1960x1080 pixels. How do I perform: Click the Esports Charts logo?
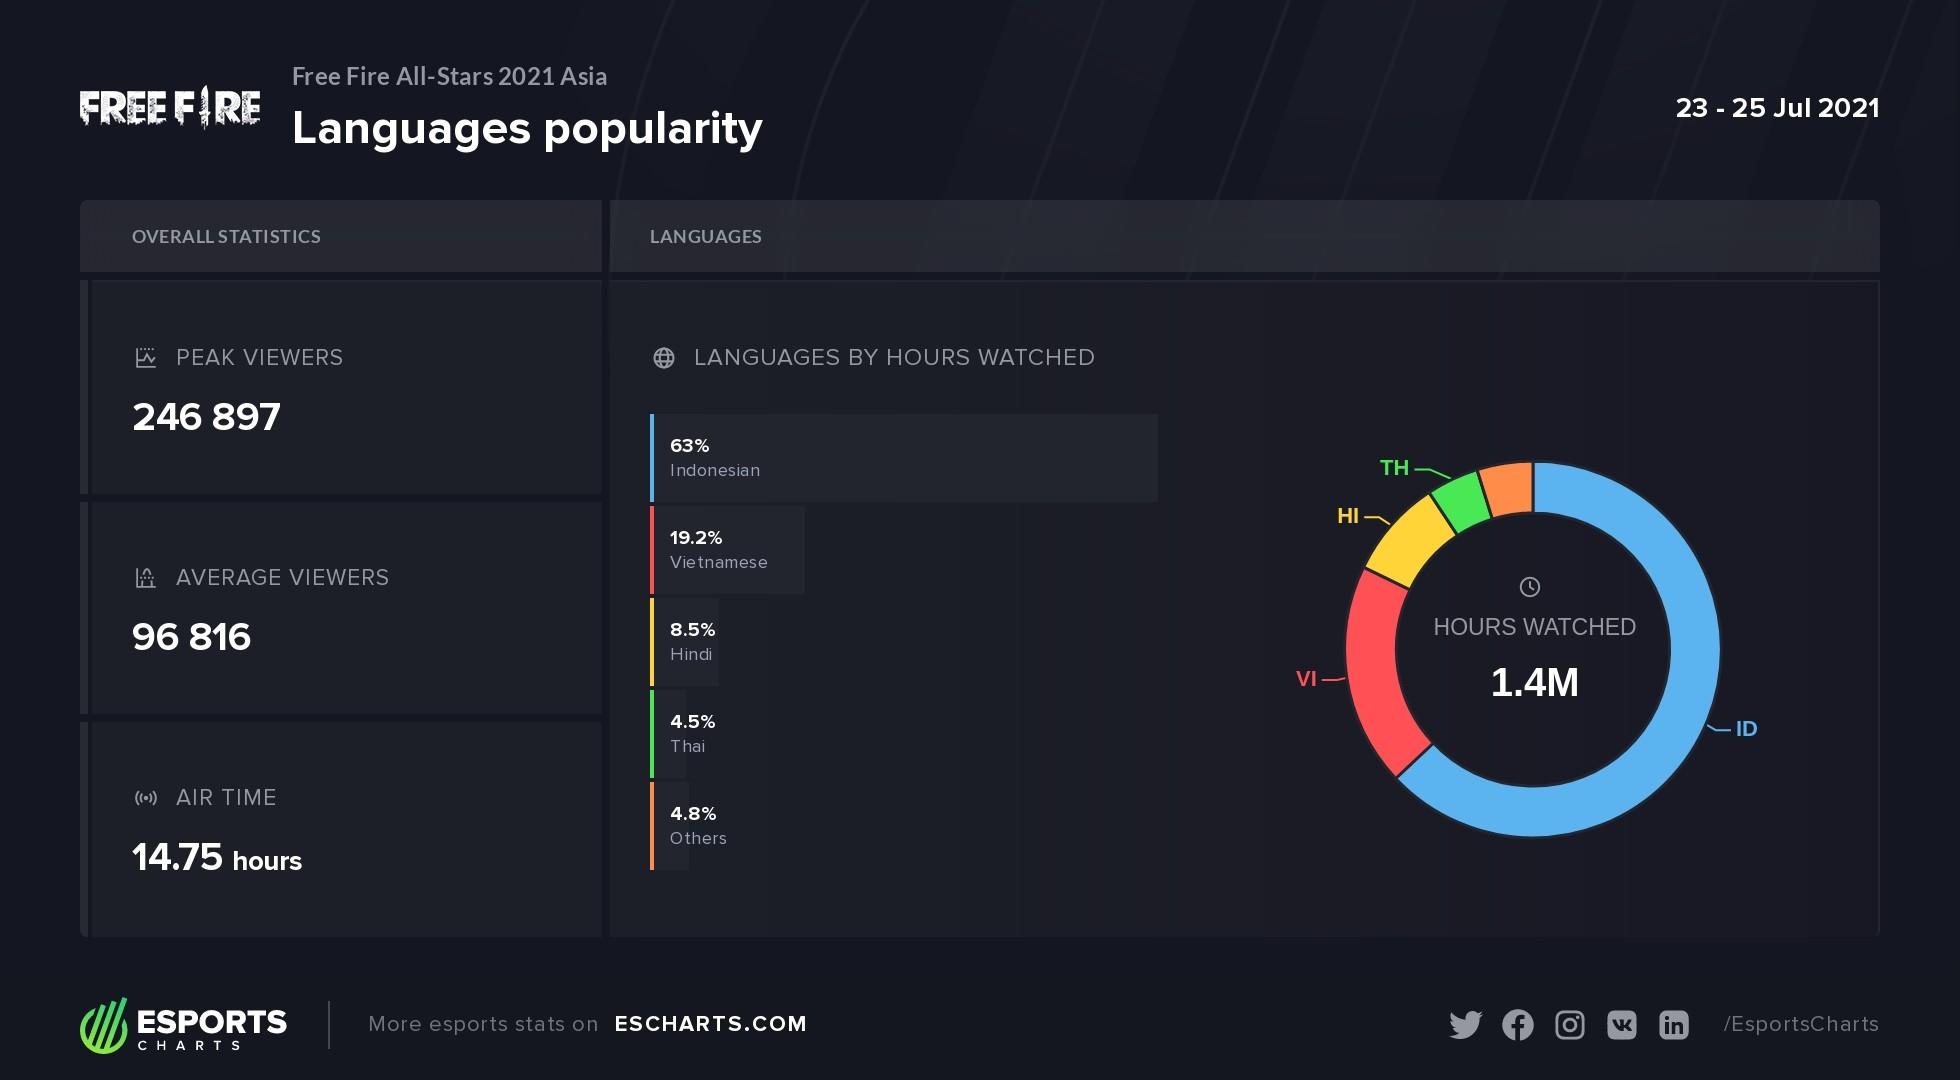click(183, 1025)
